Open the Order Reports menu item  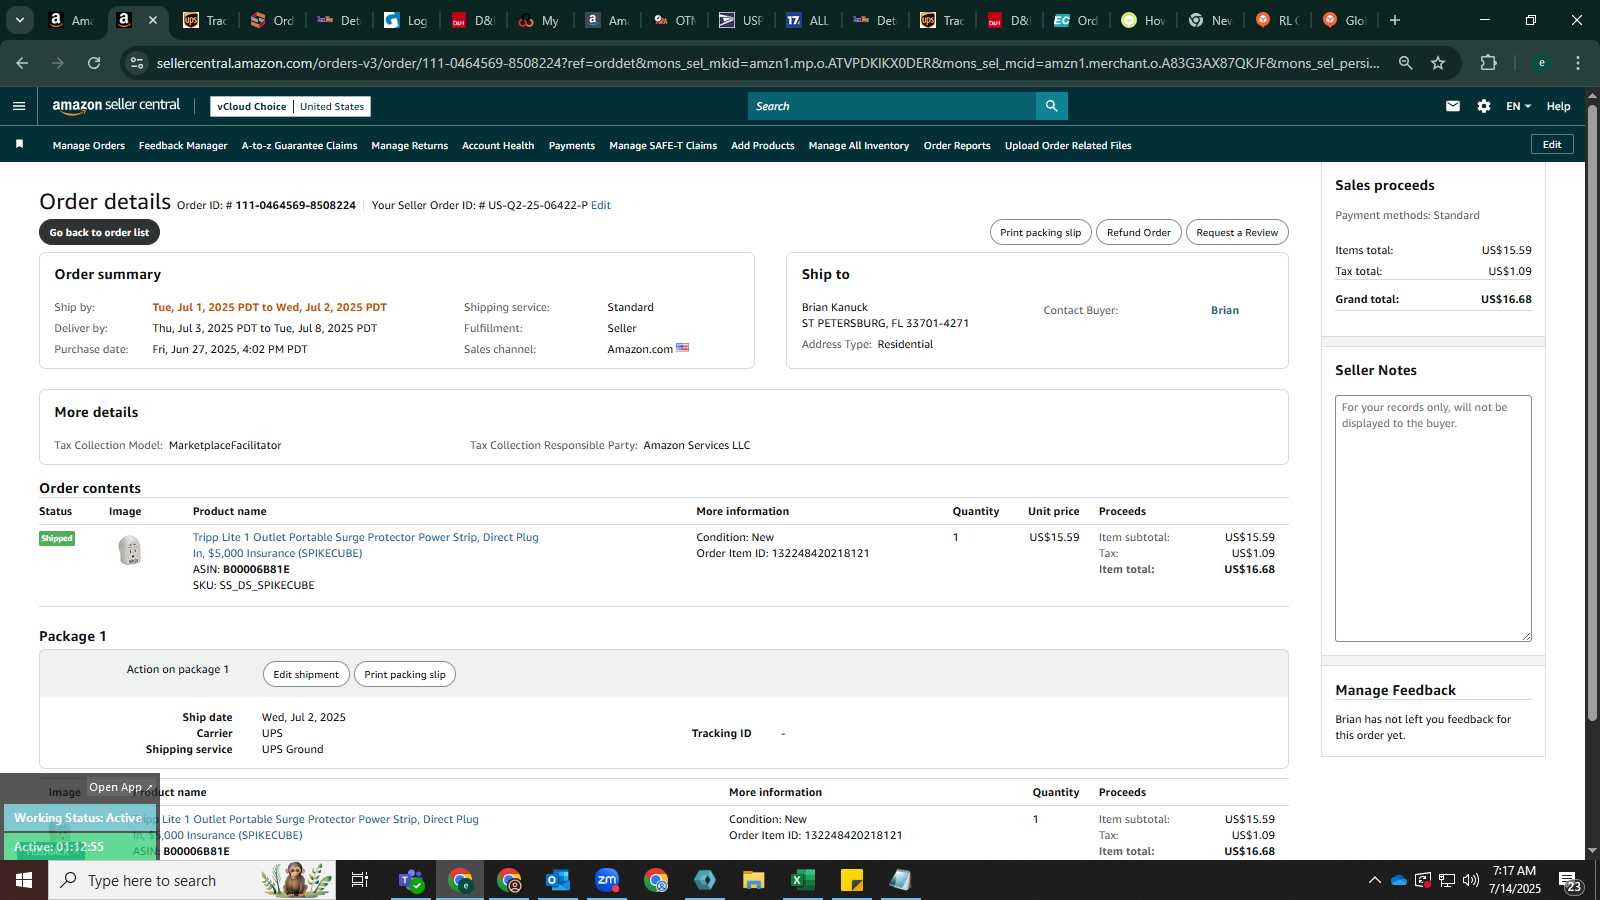coord(957,146)
